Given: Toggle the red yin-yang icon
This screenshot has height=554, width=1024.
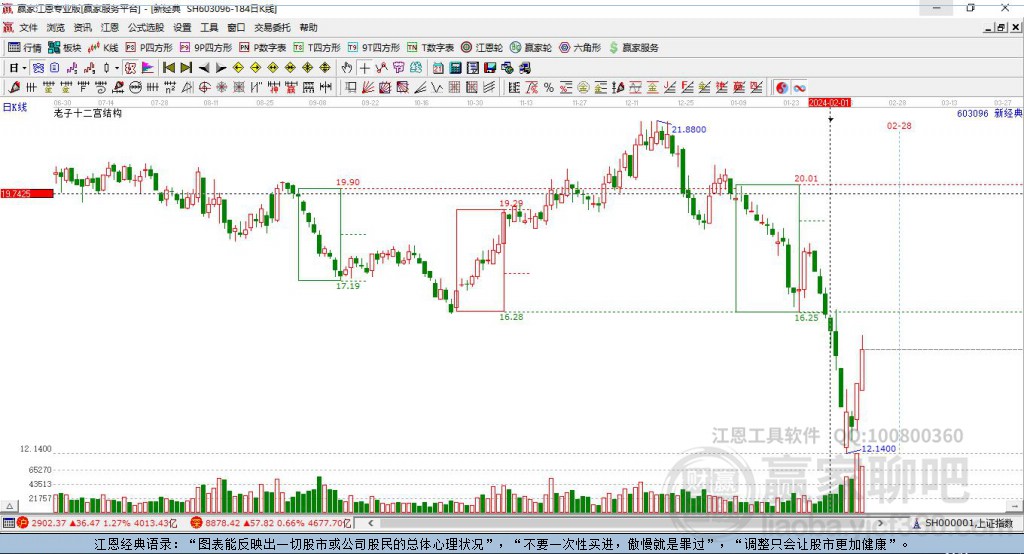Looking at the screenshot, I should [x=782, y=88].
